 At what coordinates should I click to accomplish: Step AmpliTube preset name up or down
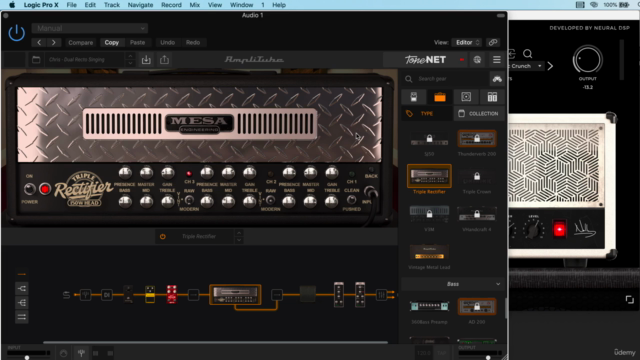(130, 60)
